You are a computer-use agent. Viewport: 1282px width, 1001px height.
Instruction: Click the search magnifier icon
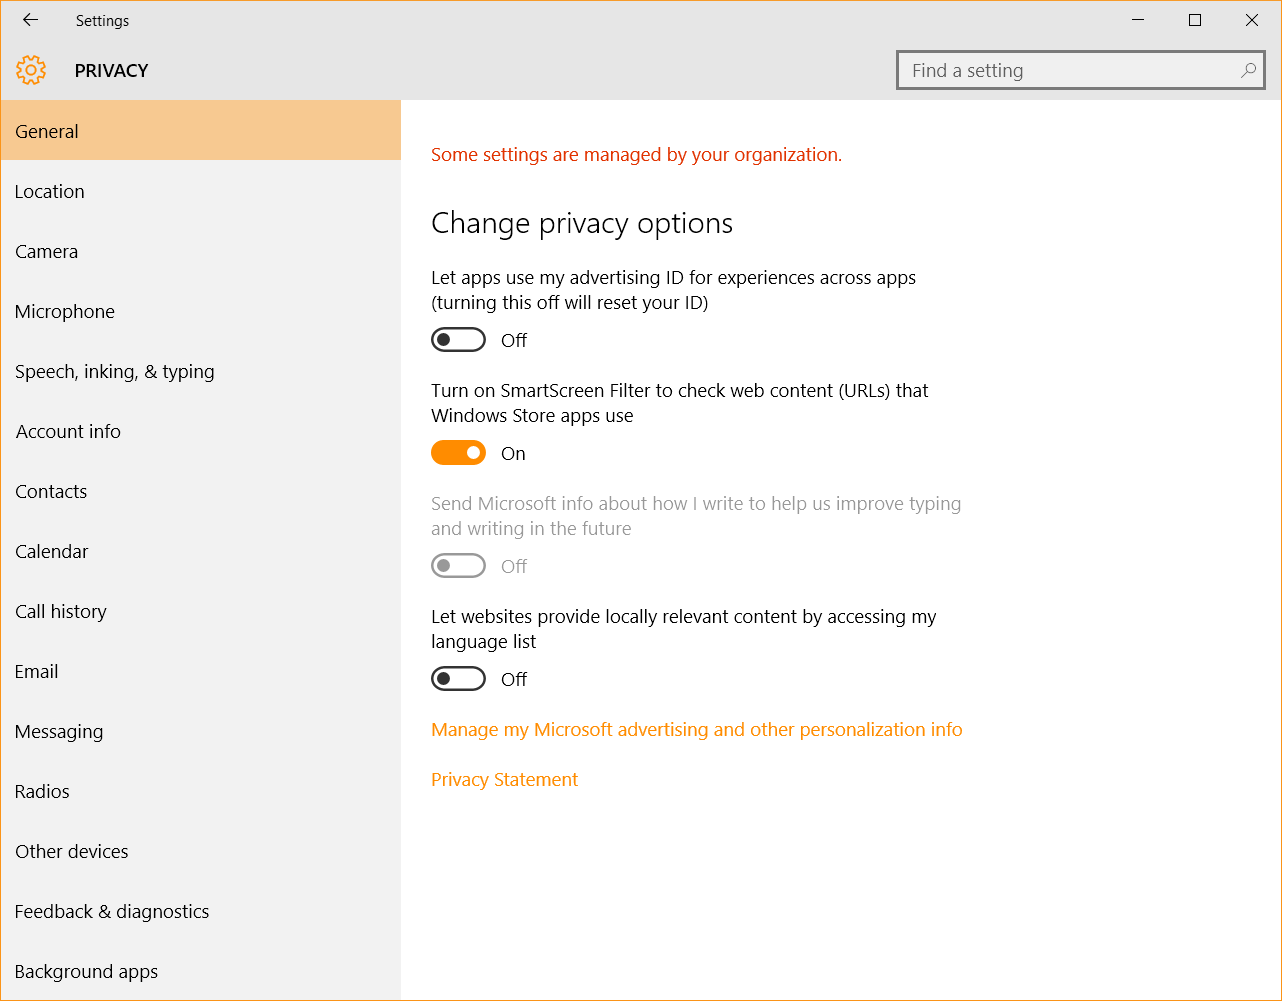tap(1248, 71)
